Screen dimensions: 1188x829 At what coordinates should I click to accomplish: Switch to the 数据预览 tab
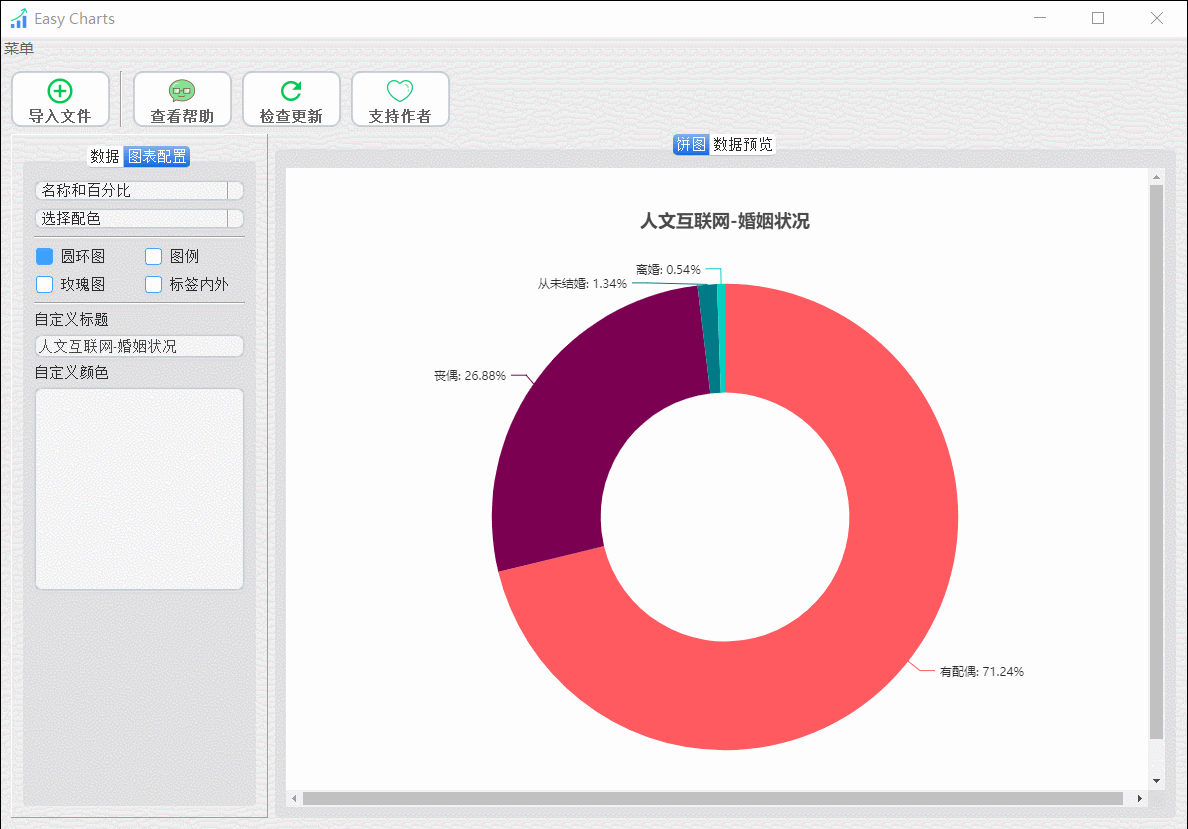[742, 144]
